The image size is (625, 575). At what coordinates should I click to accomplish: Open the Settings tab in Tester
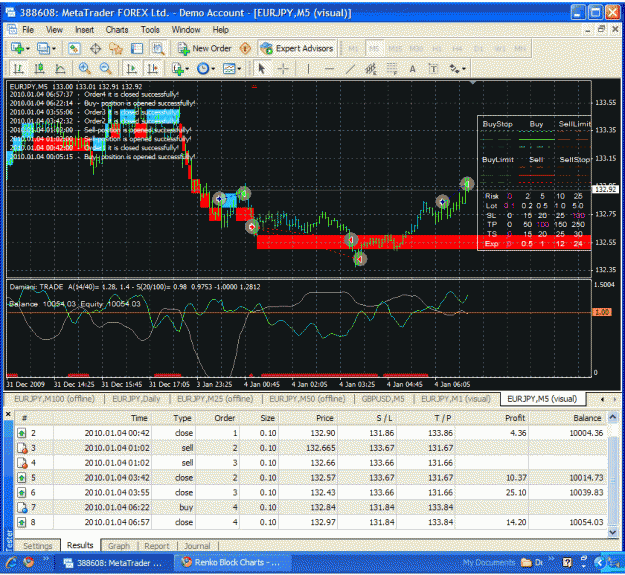point(37,546)
